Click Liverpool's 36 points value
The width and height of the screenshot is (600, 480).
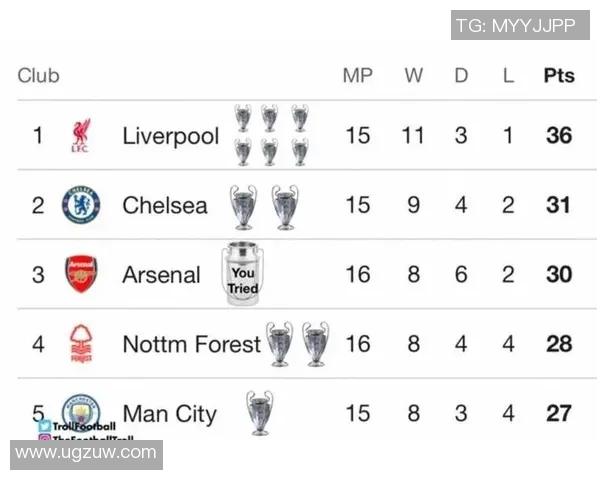click(559, 136)
